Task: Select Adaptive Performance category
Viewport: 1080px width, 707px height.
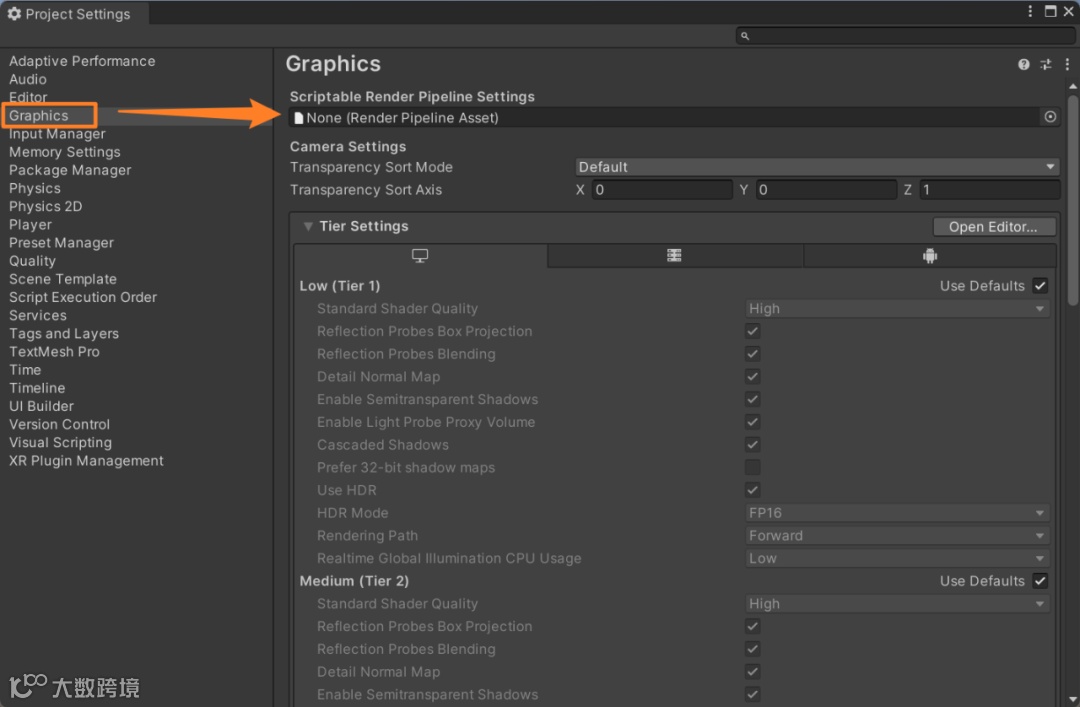Action: point(82,61)
